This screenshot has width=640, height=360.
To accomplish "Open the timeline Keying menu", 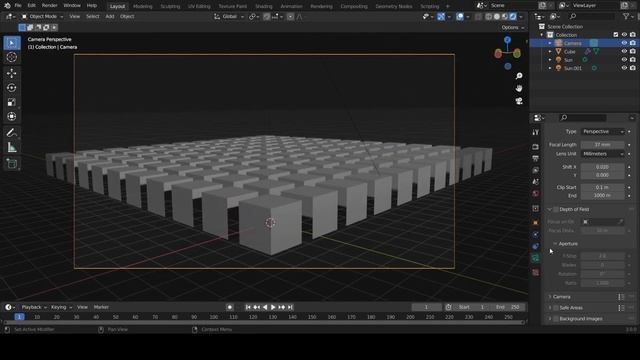I will coord(61,307).
